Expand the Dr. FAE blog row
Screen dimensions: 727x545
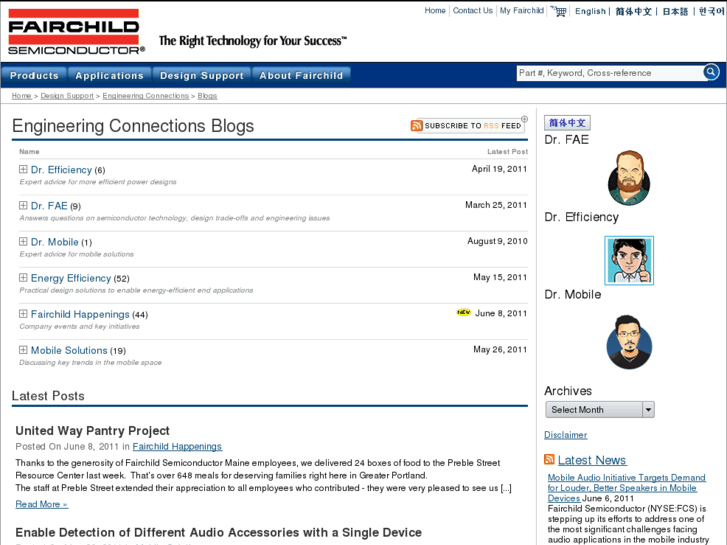[23, 205]
